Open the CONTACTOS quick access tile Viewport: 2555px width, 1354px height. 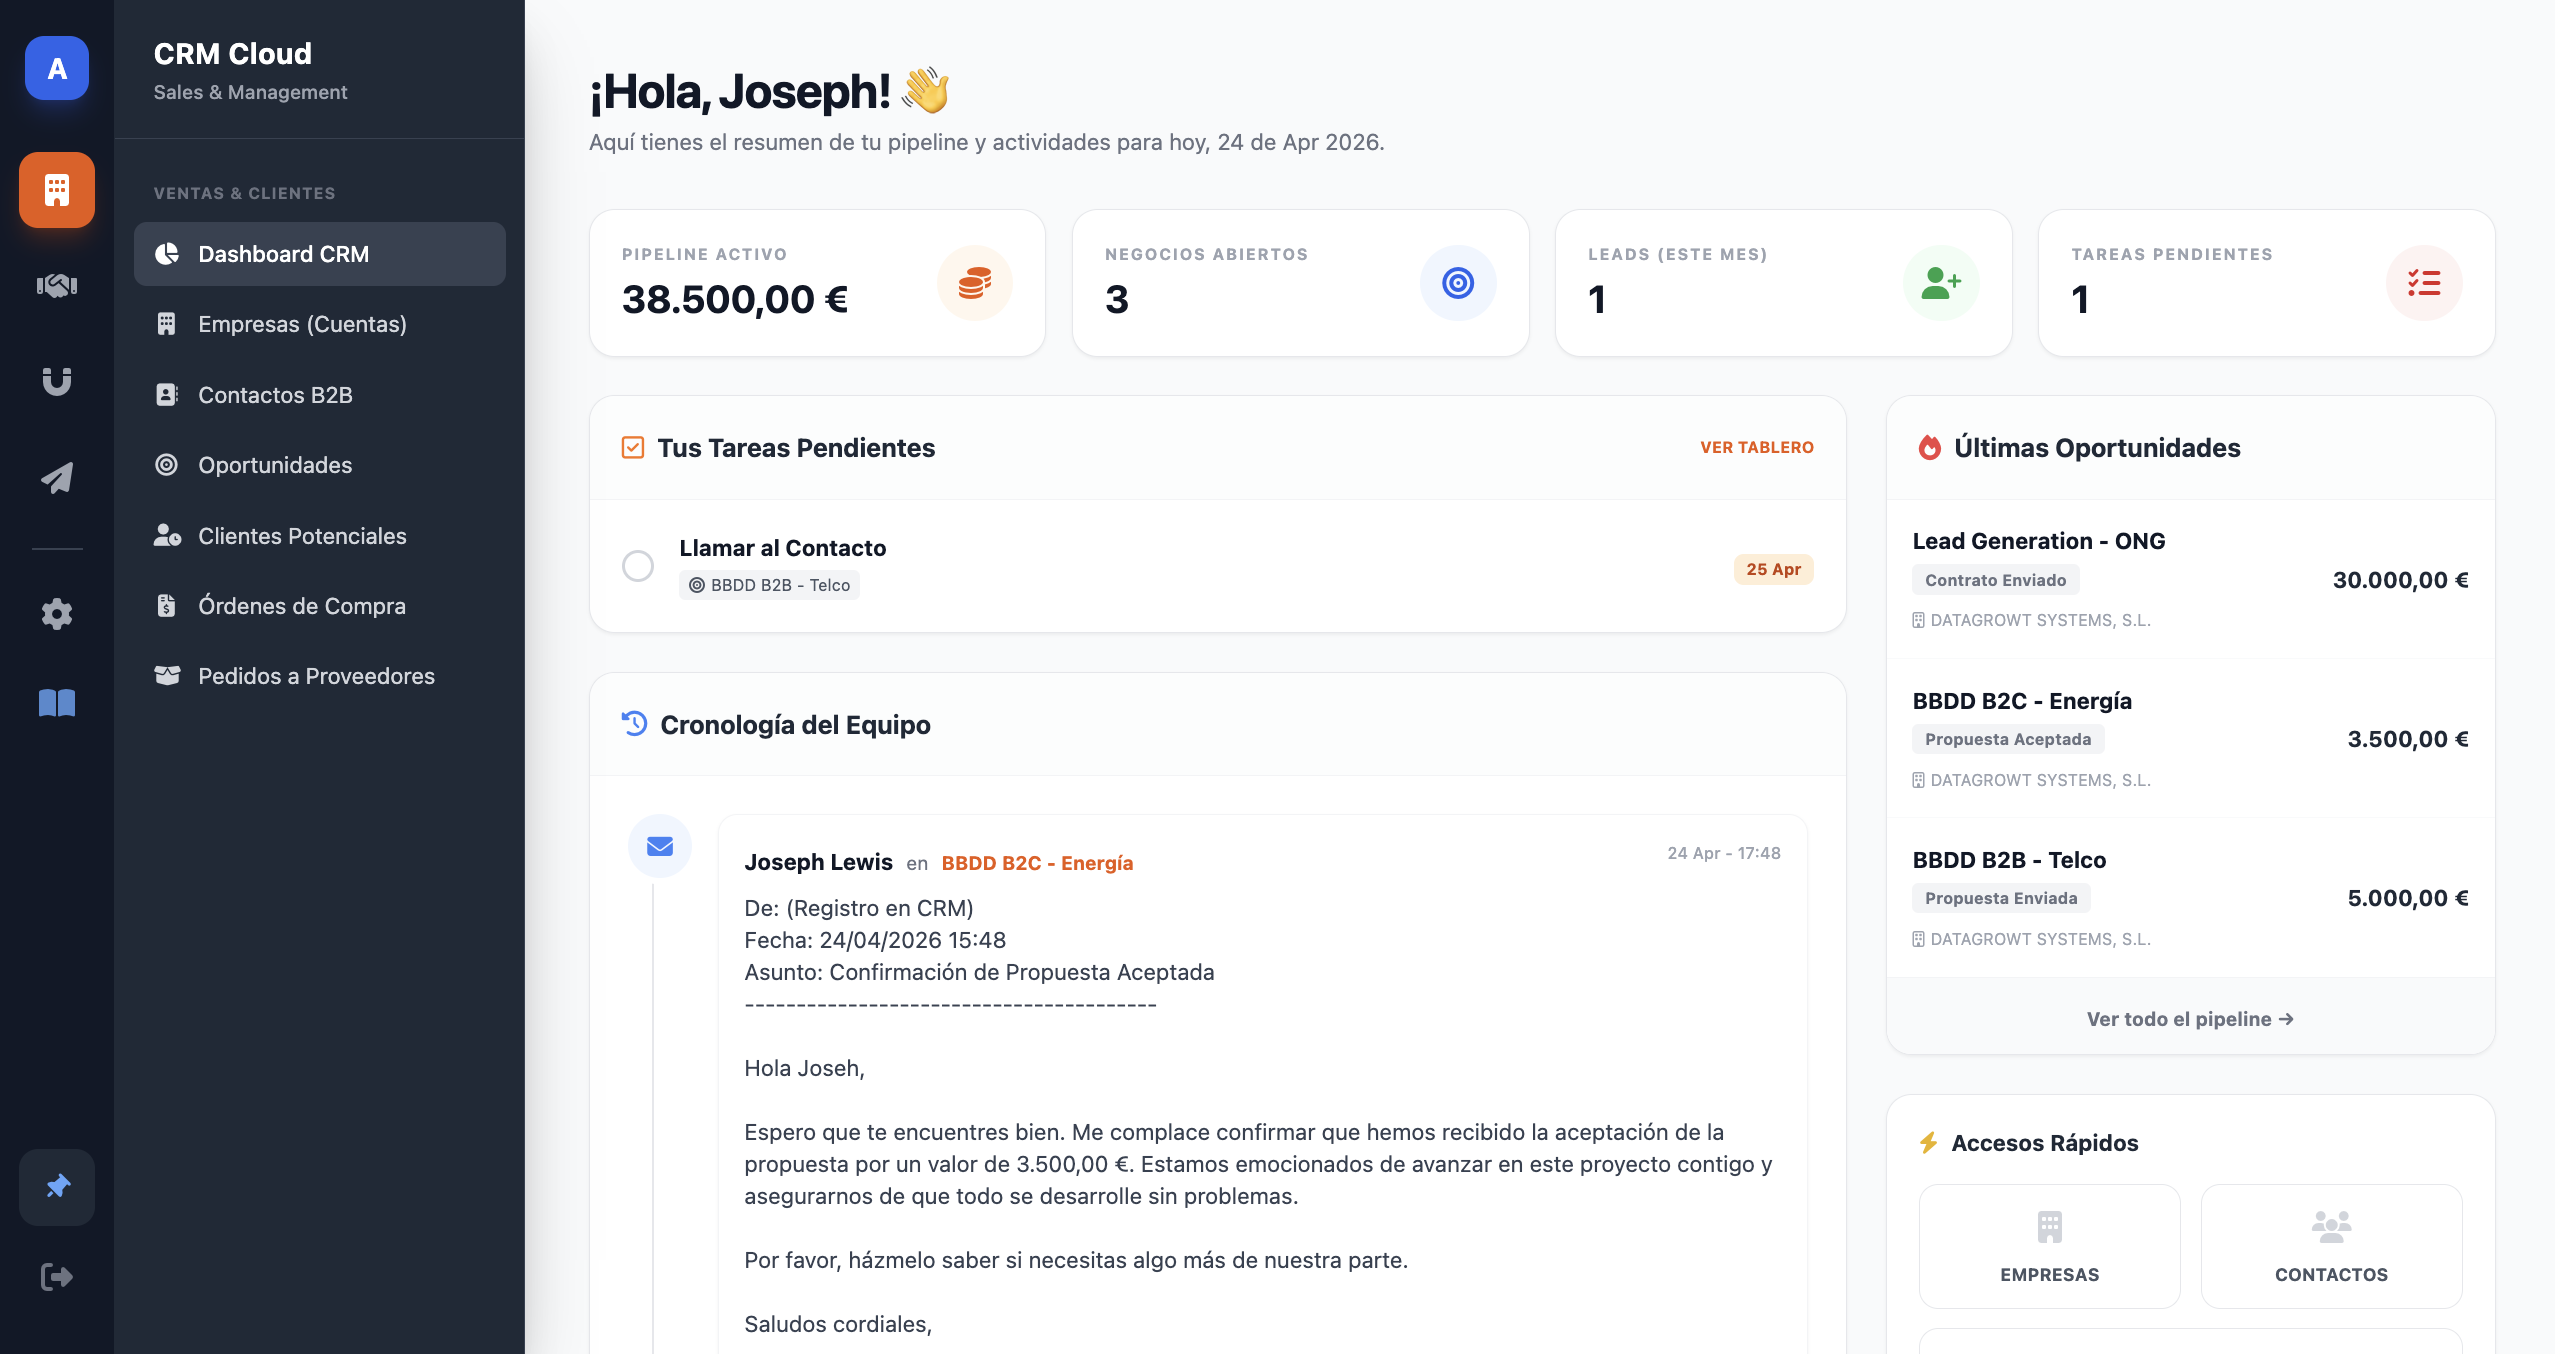tap(2330, 1246)
